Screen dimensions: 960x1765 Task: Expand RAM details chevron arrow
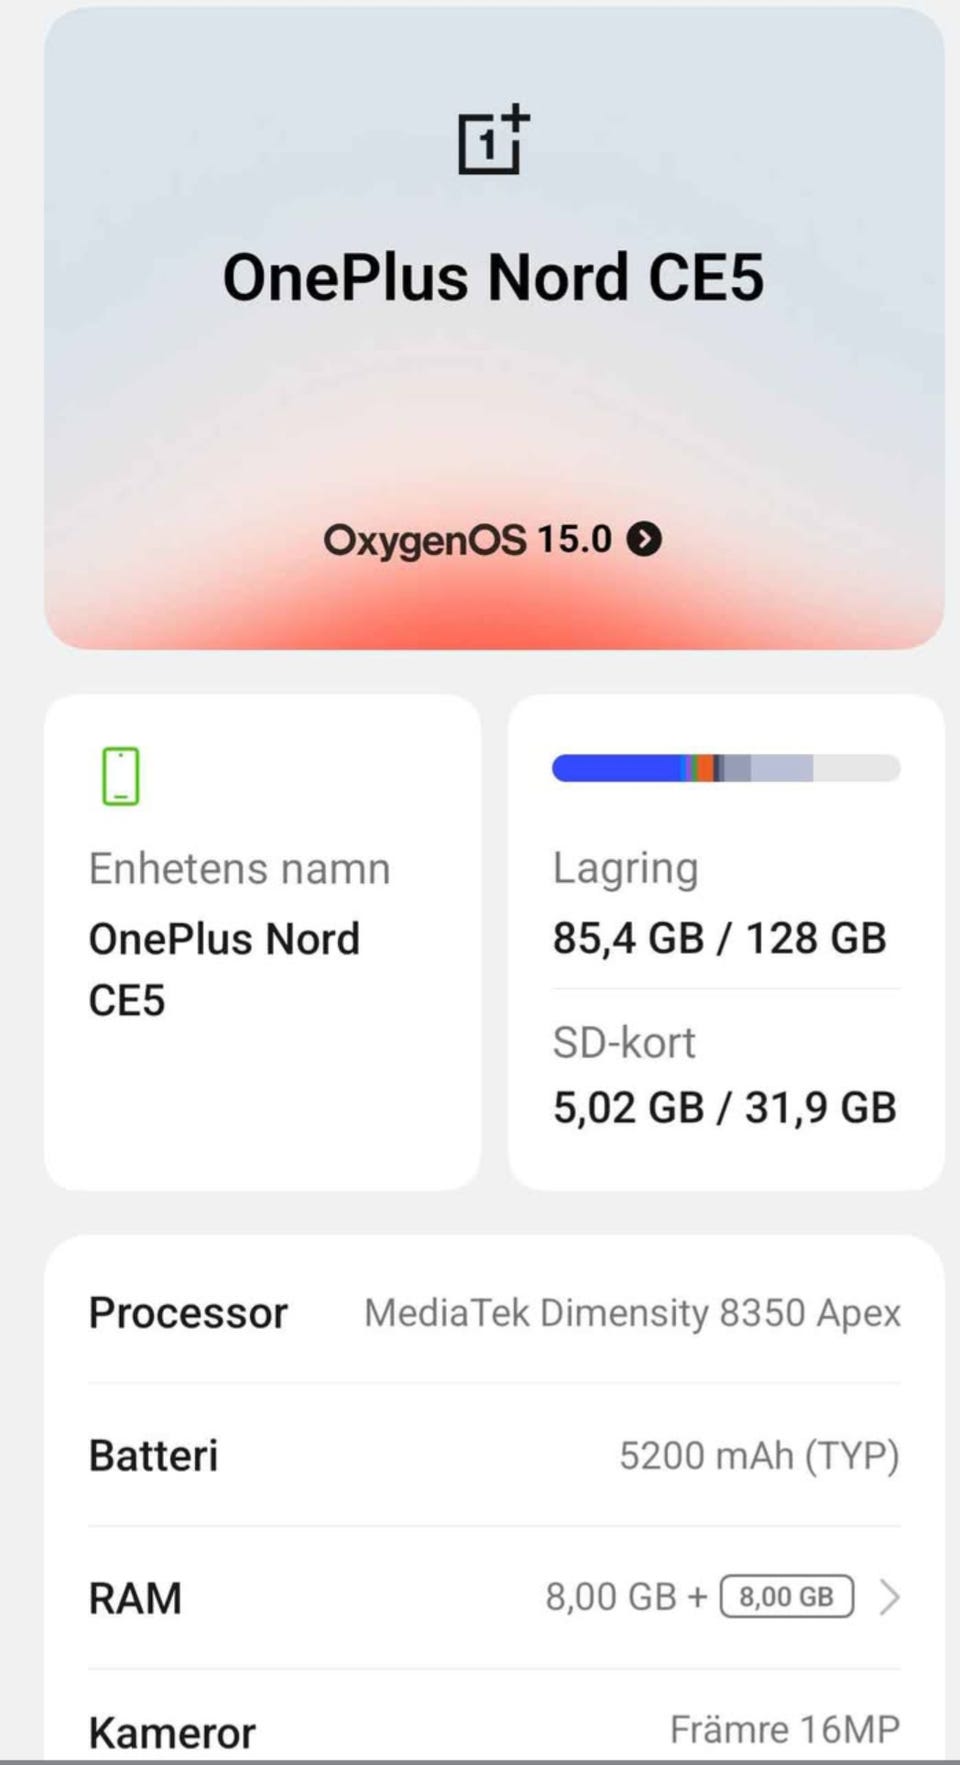[x=888, y=1597]
